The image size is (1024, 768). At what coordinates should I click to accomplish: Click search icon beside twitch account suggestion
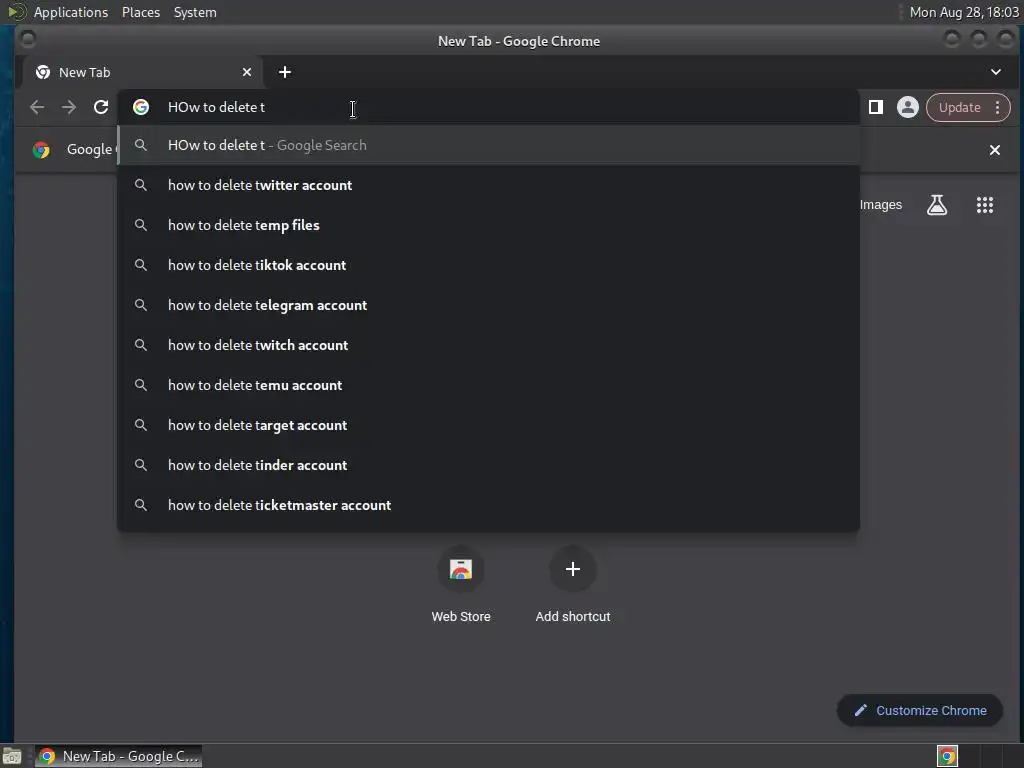(x=140, y=345)
